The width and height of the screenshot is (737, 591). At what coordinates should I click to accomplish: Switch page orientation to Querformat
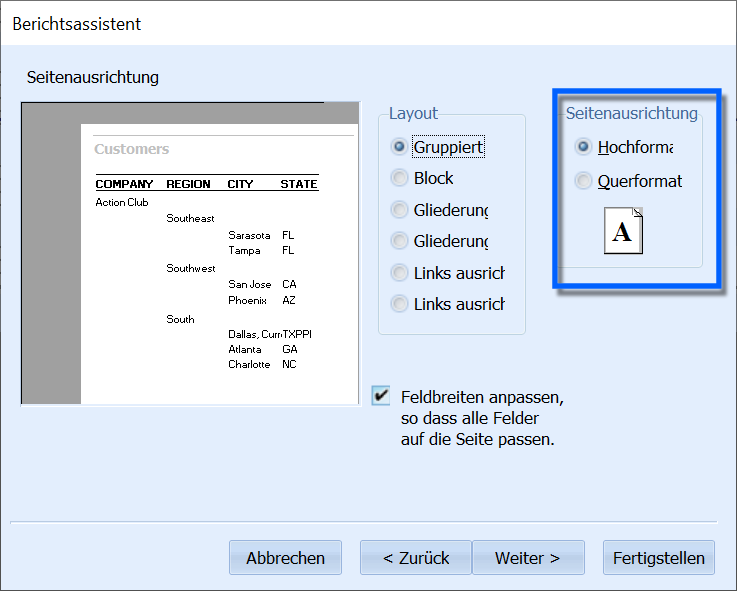628,181
